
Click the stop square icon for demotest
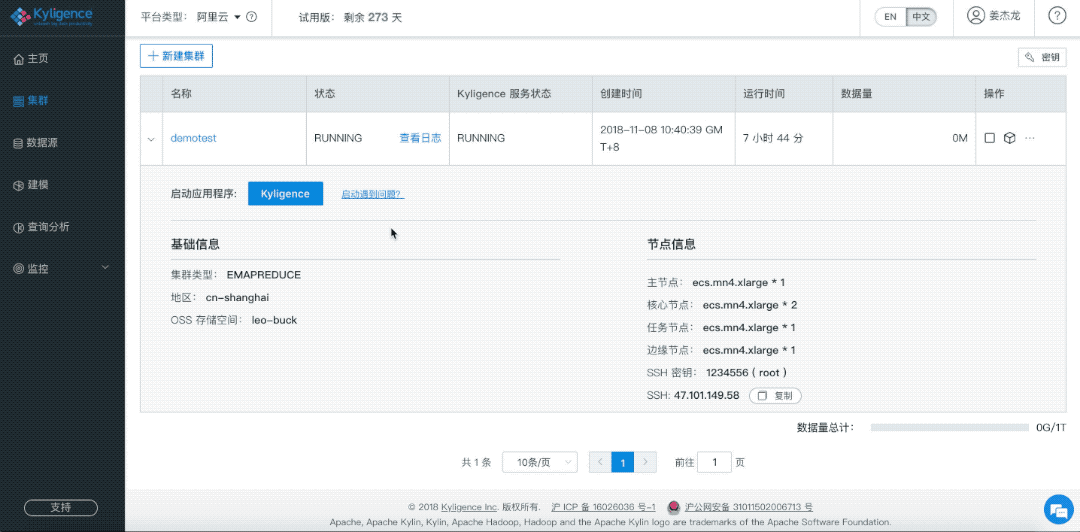(990, 138)
